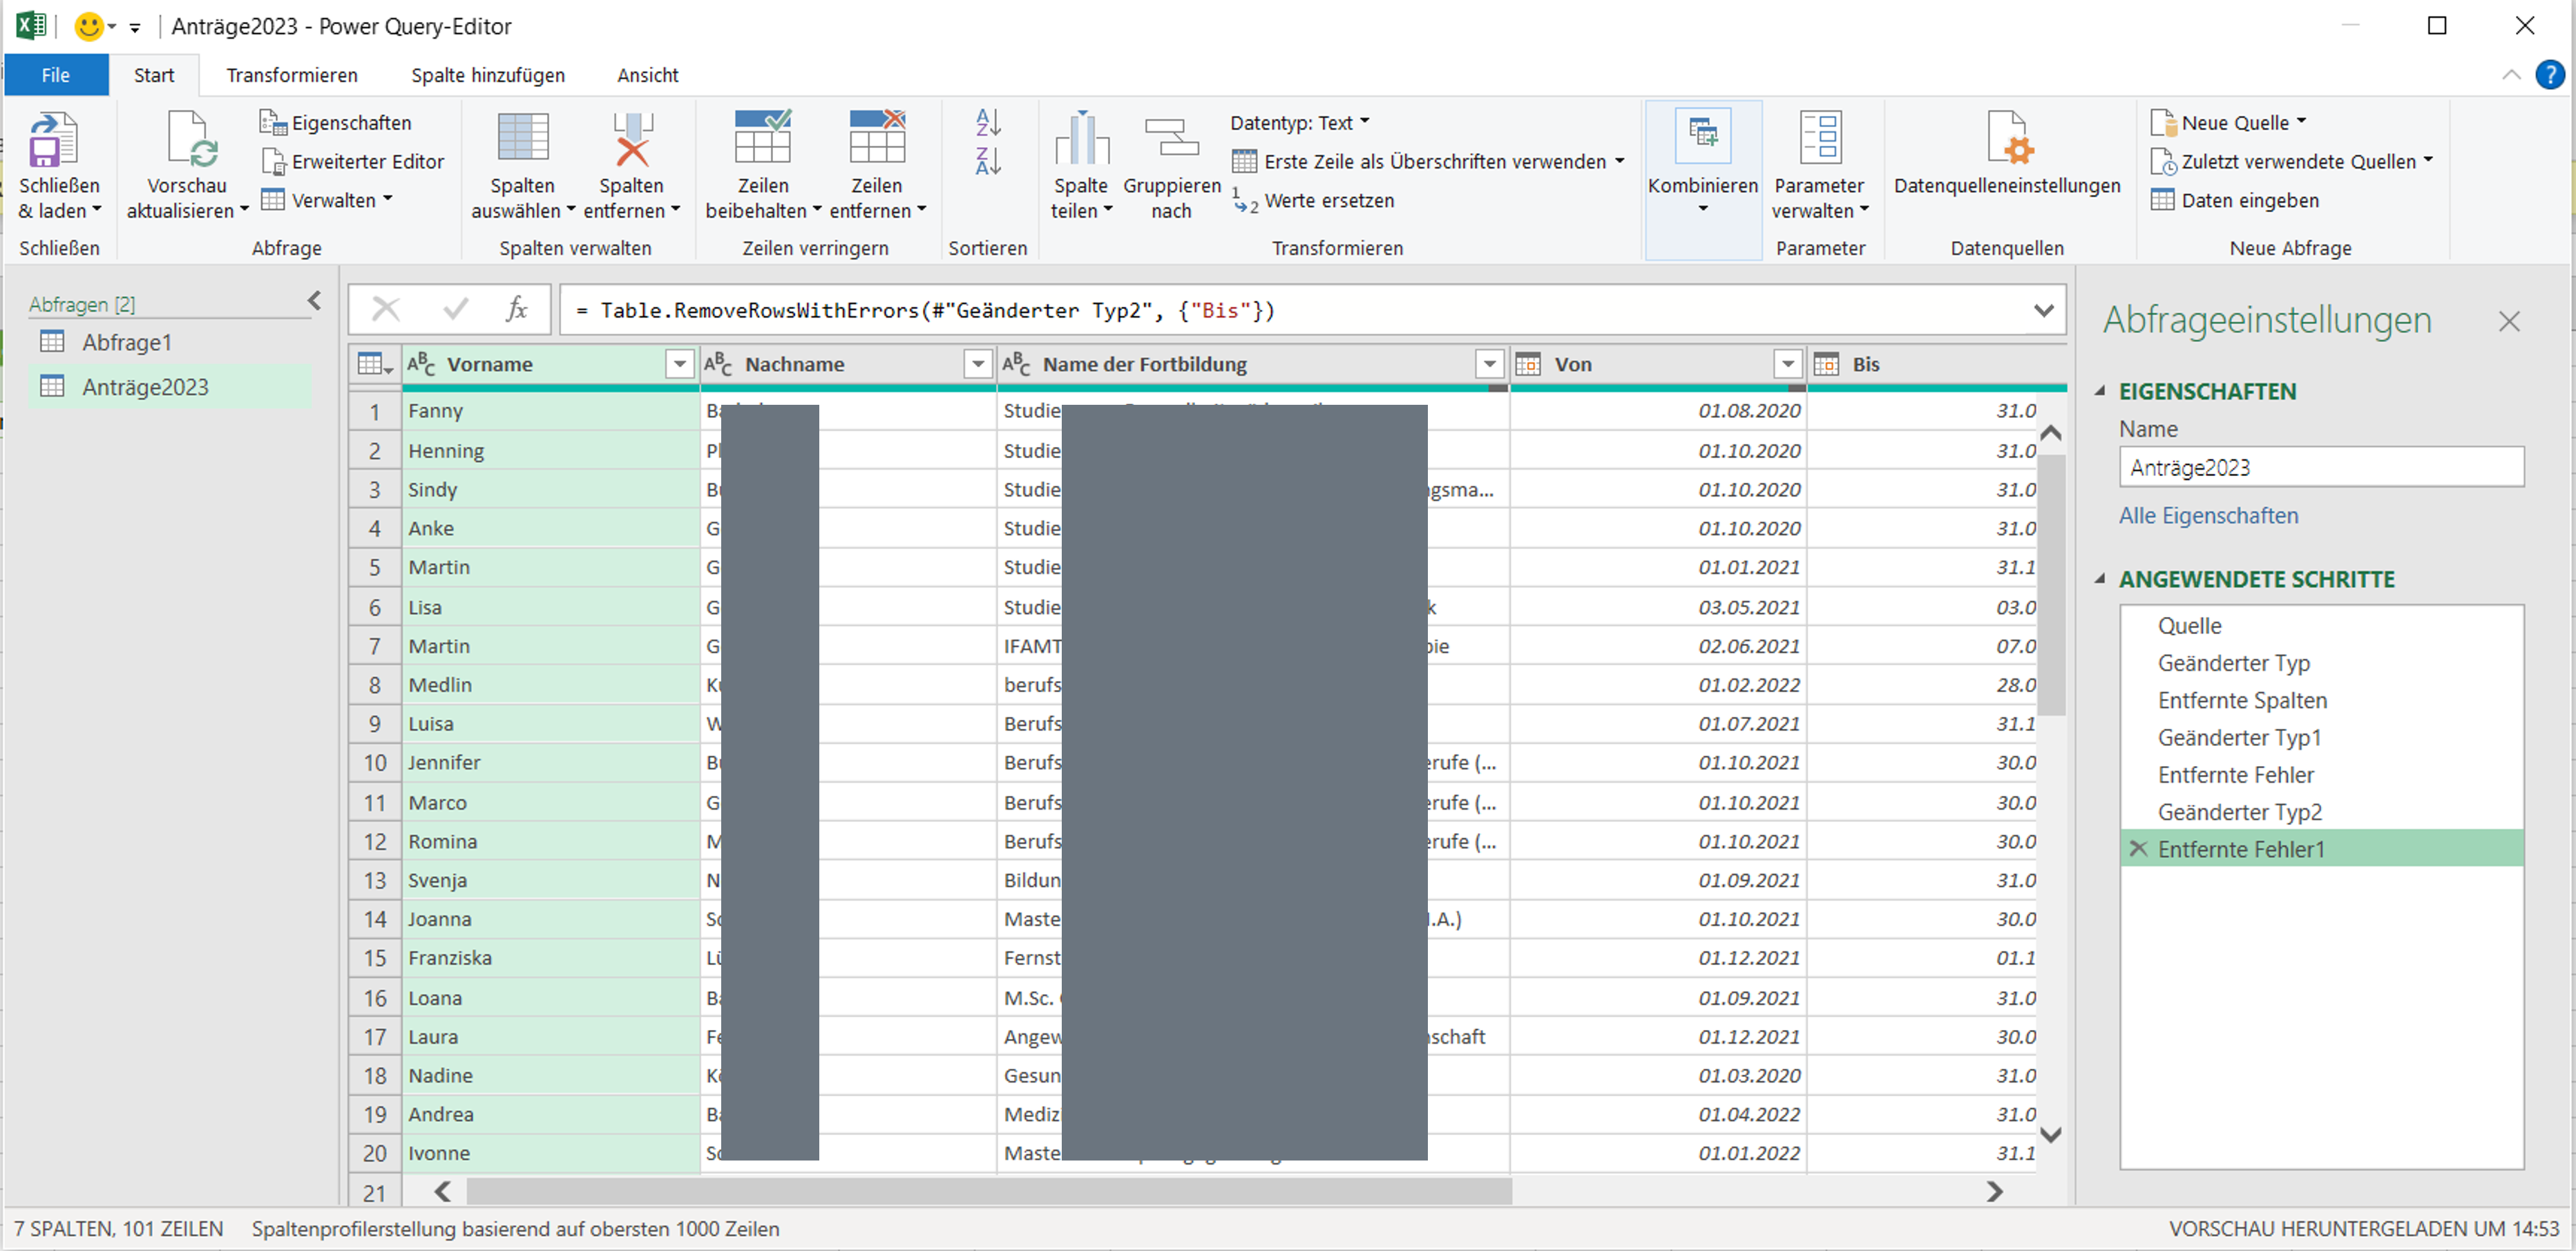Screen dimensions: 2576x1251
Task: Collapse the EIGENSCHAFTEN section
Action: click(x=2100, y=391)
